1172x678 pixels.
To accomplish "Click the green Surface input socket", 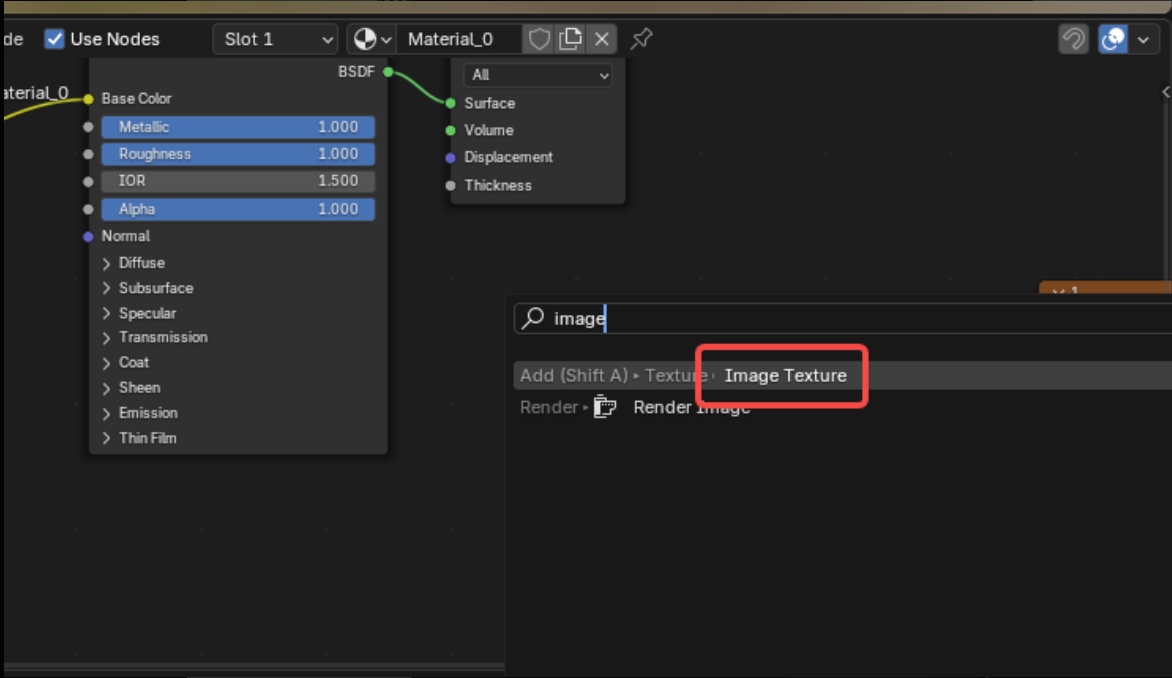I will click(x=451, y=103).
